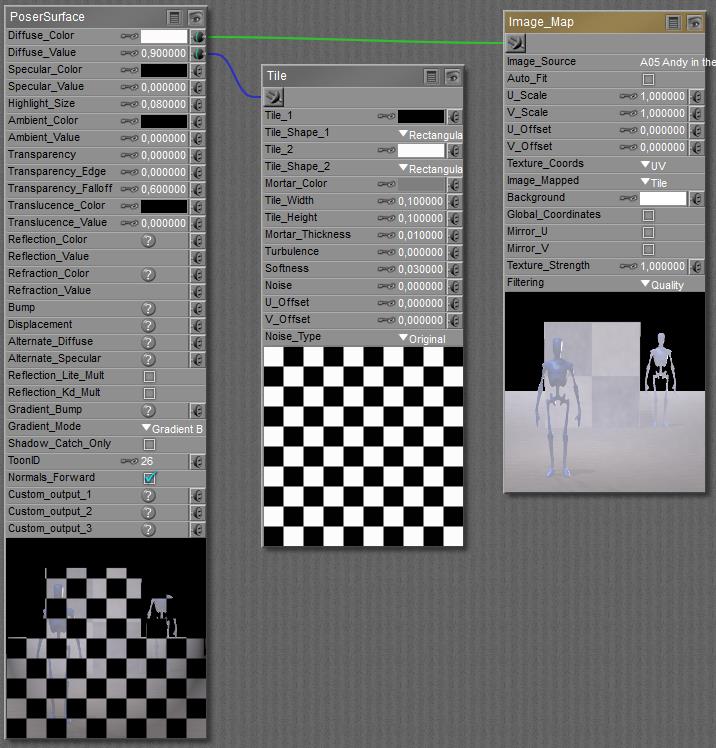
Task: Toggle Tile node preview eye icon
Action: pos(453,76)
